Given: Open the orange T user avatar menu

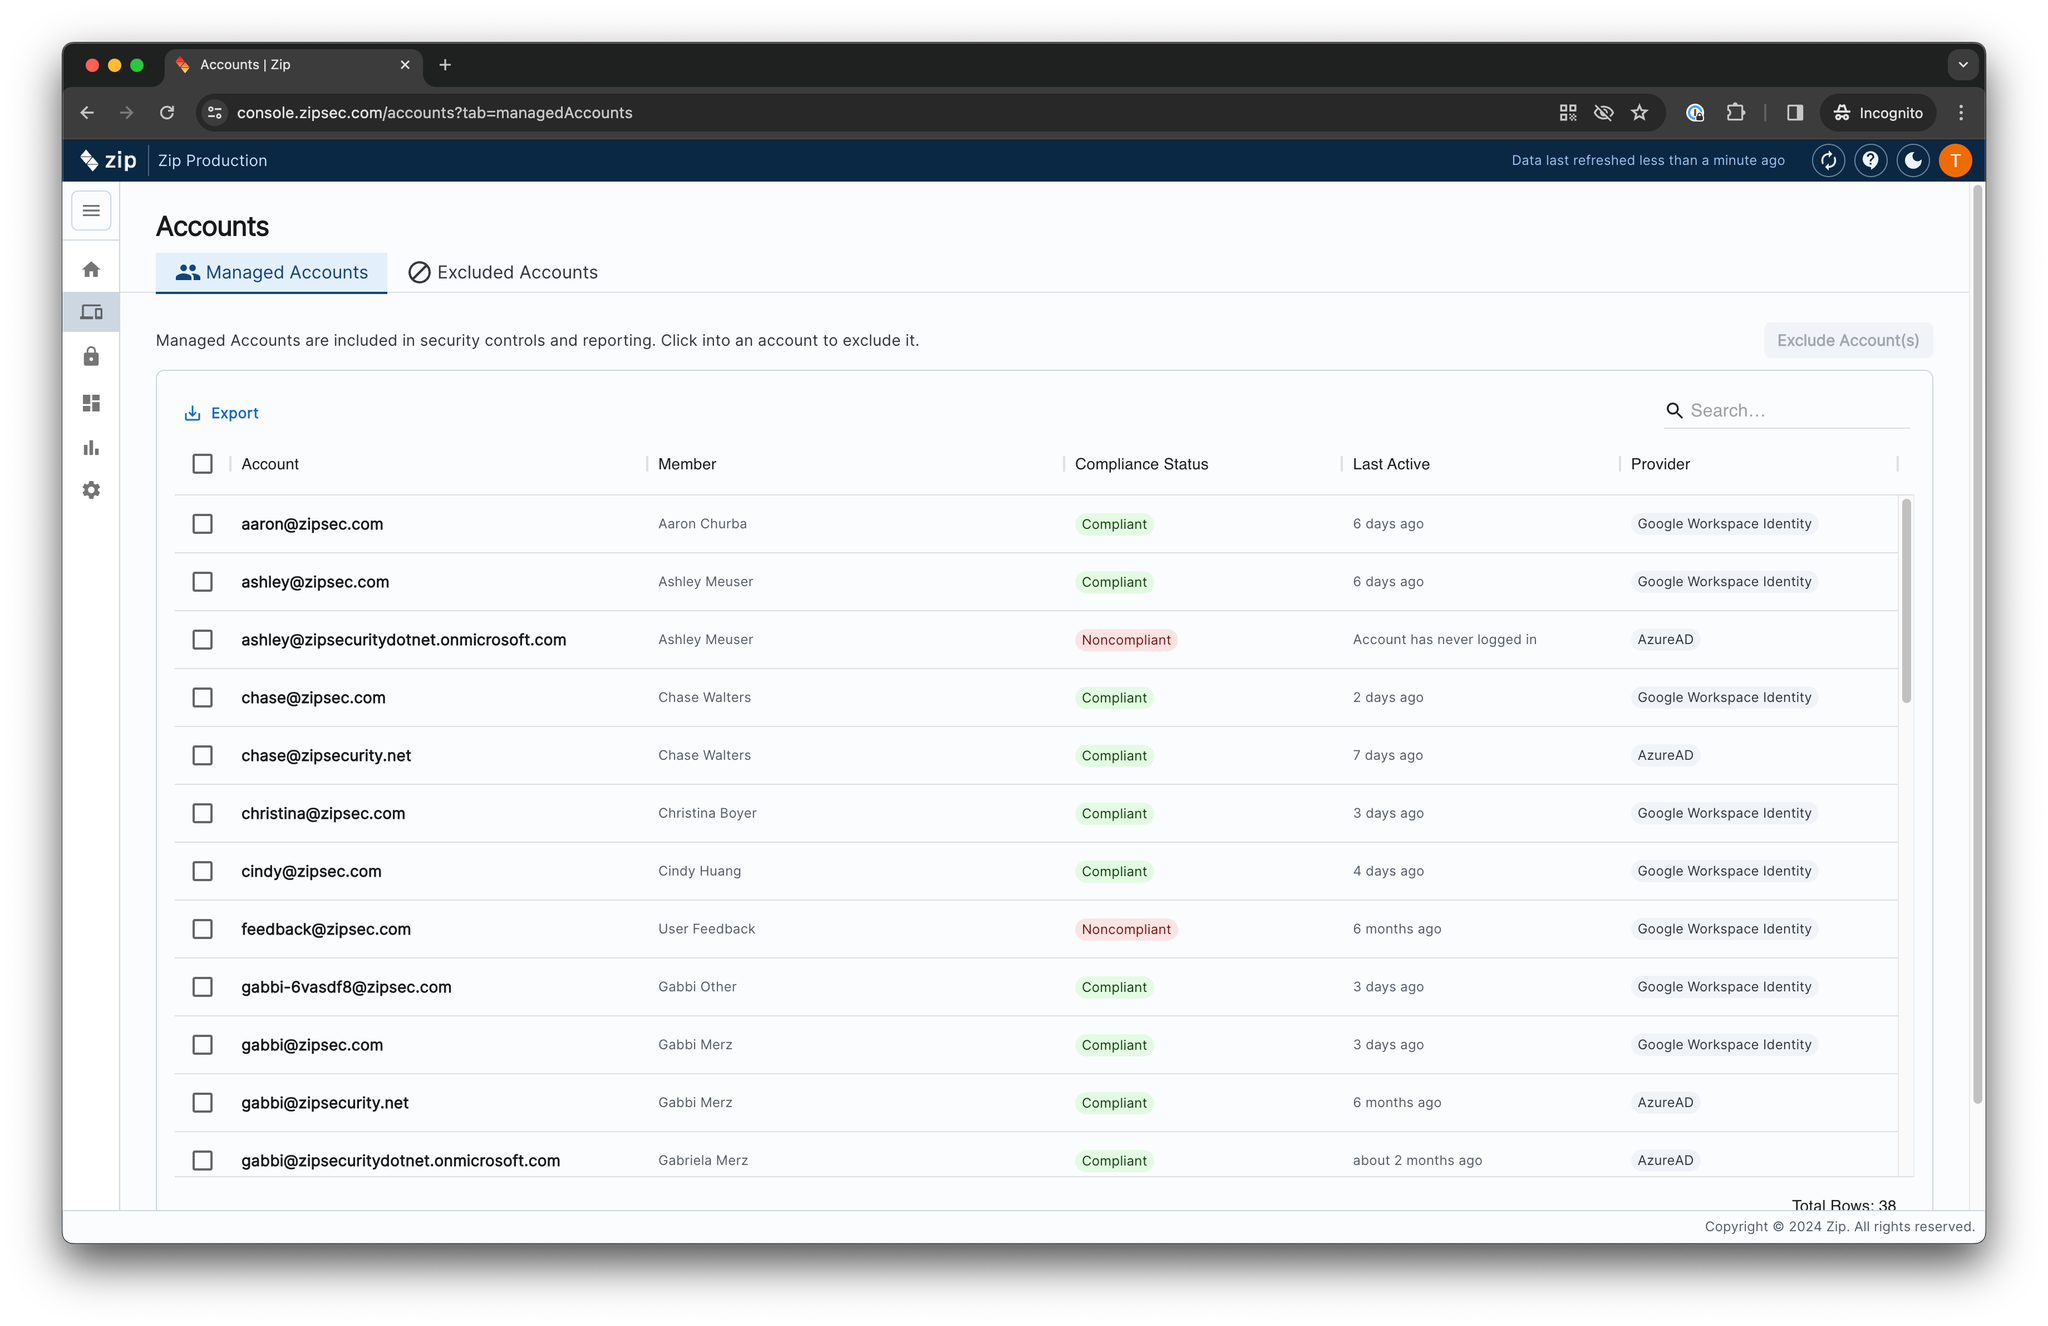Looking at the screenshot, I should click(1955, 160).
